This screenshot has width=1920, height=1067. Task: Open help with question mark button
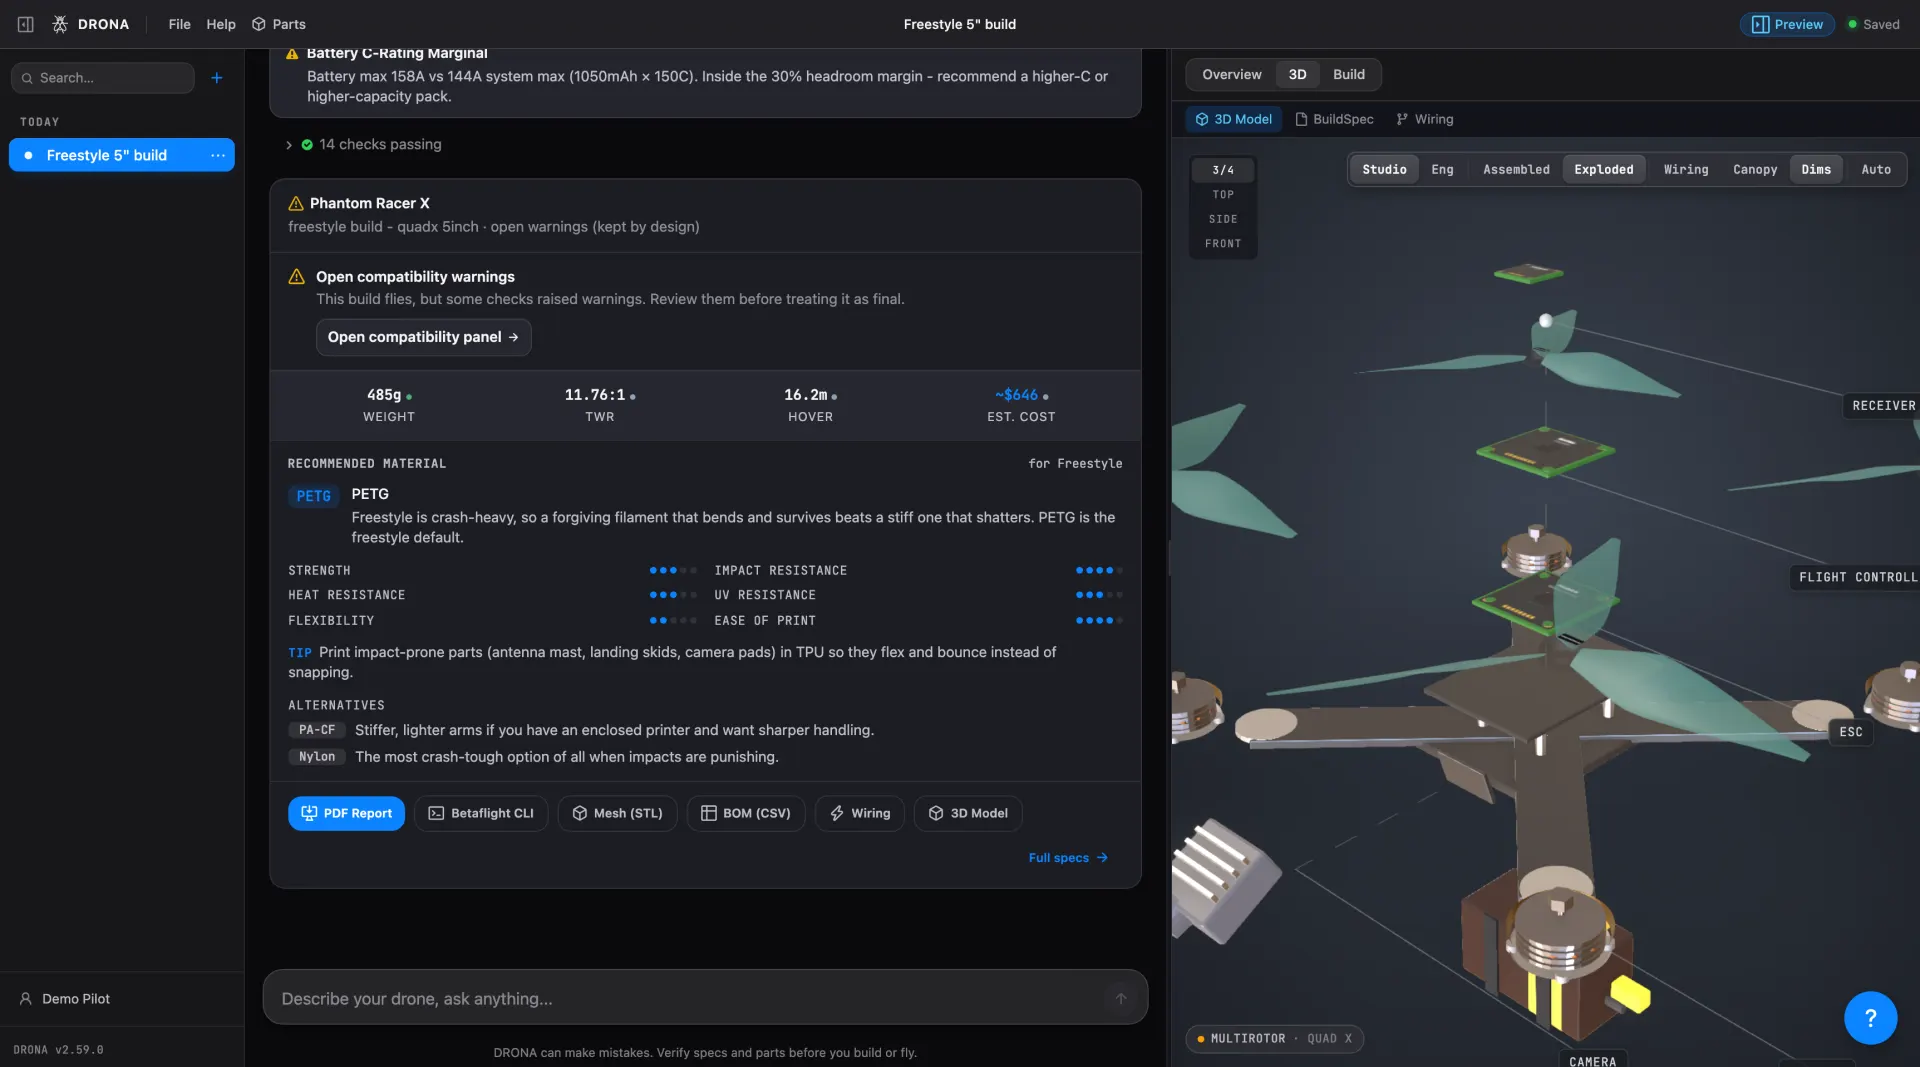1870,1018
